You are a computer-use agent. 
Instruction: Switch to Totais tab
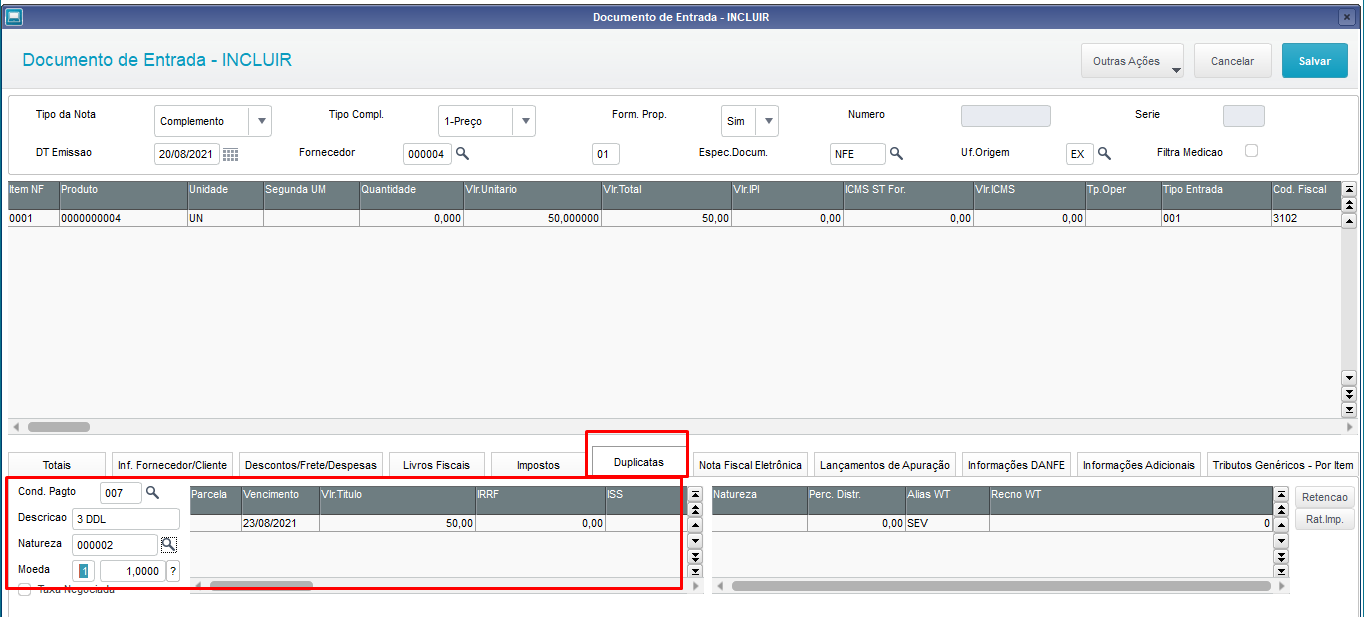(57, 465)
